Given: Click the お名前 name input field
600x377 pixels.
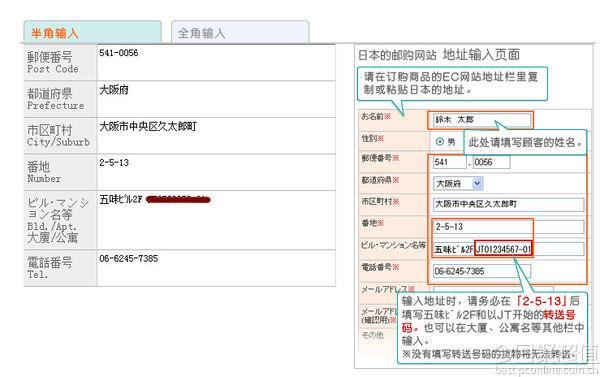Looking at the screenshot, I should click(x=482, y=120).
